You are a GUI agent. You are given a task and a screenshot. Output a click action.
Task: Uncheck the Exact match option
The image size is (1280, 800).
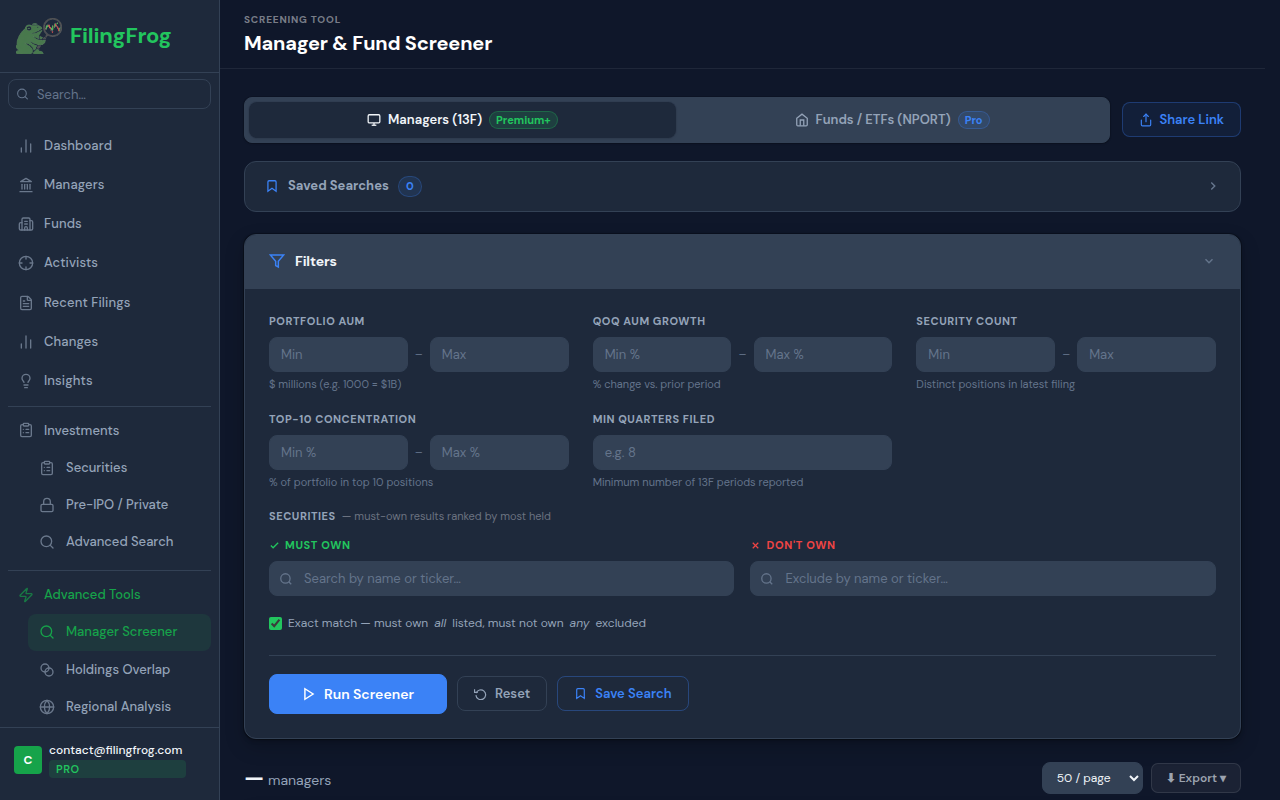click(275, 623)
